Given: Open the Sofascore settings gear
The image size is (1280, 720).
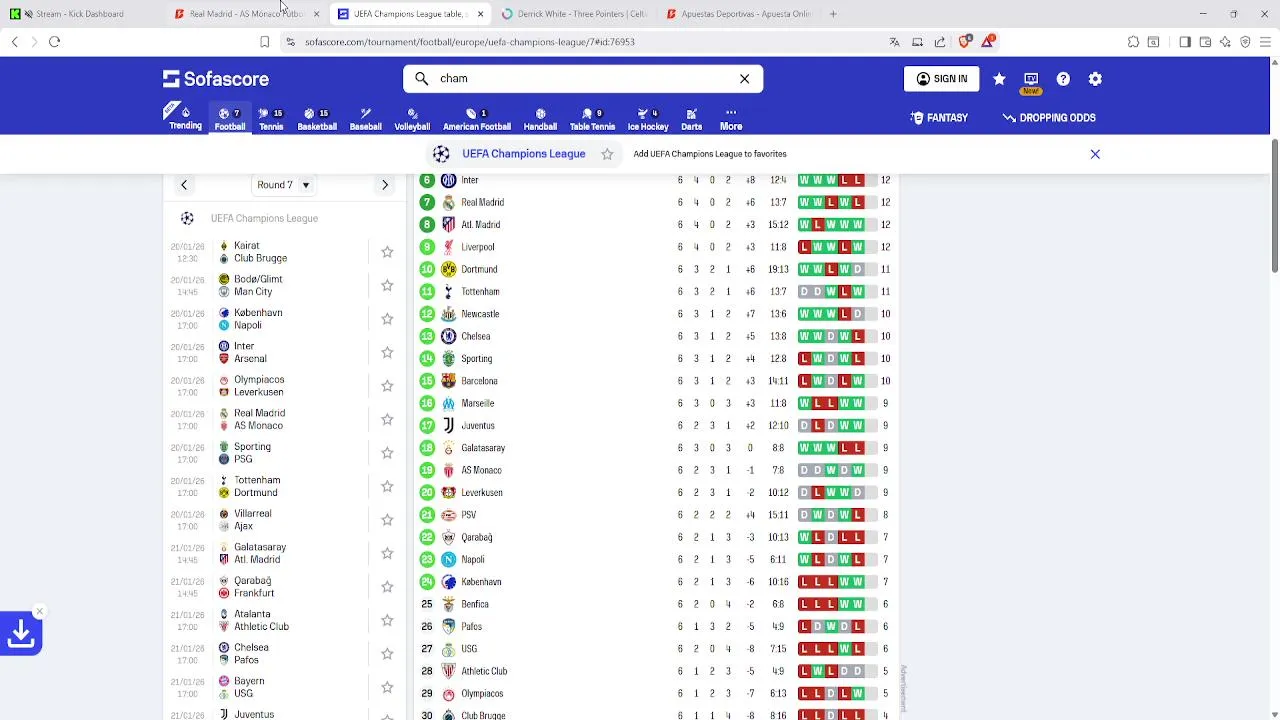Looking at the screenshot, I should (1095, 79).
